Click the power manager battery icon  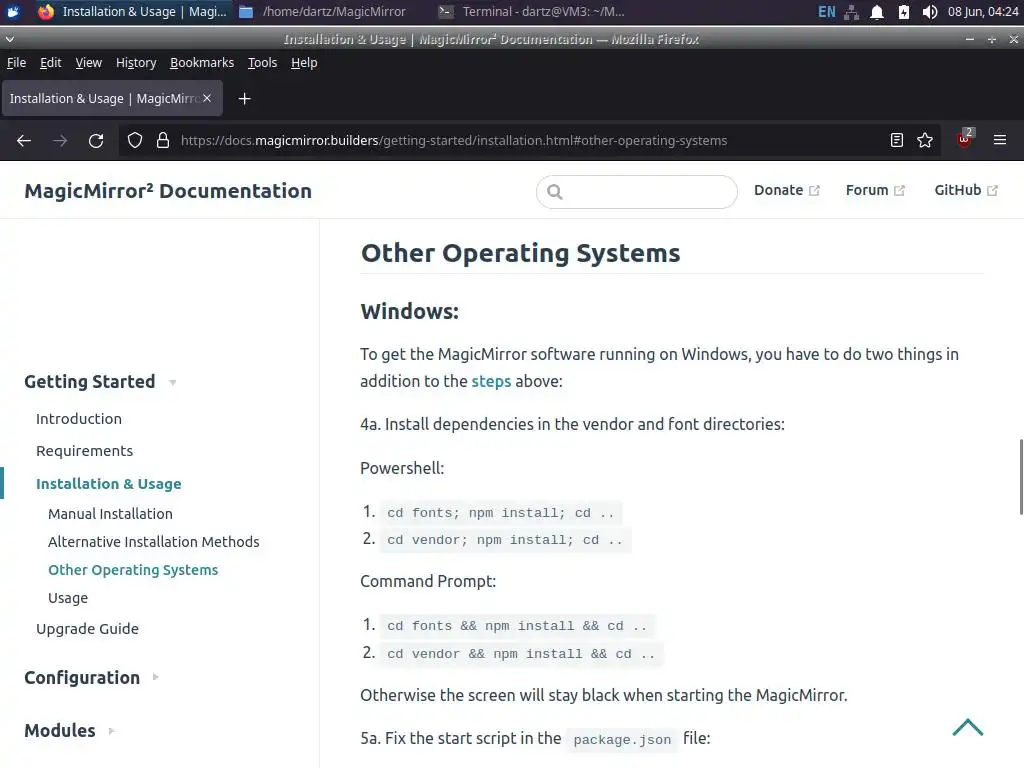pyautogui.click(x=904, y=12)
